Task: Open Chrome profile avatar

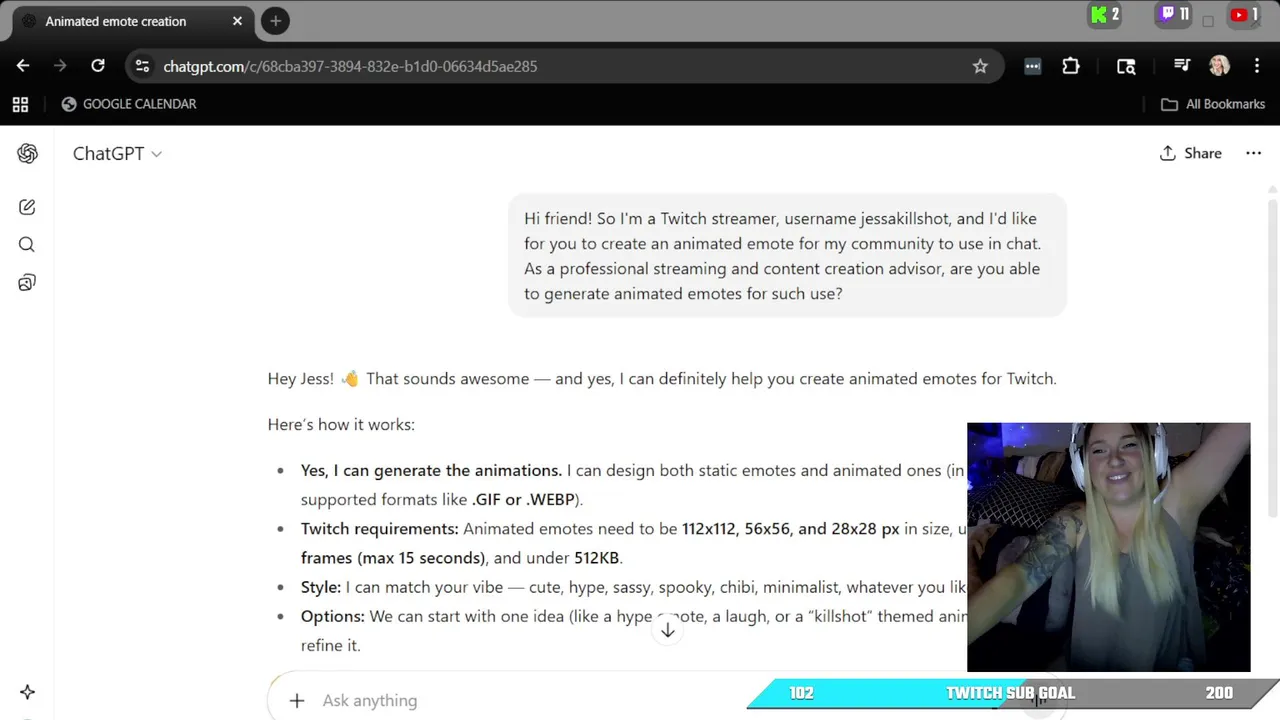Action: [x=1219, y=66]
